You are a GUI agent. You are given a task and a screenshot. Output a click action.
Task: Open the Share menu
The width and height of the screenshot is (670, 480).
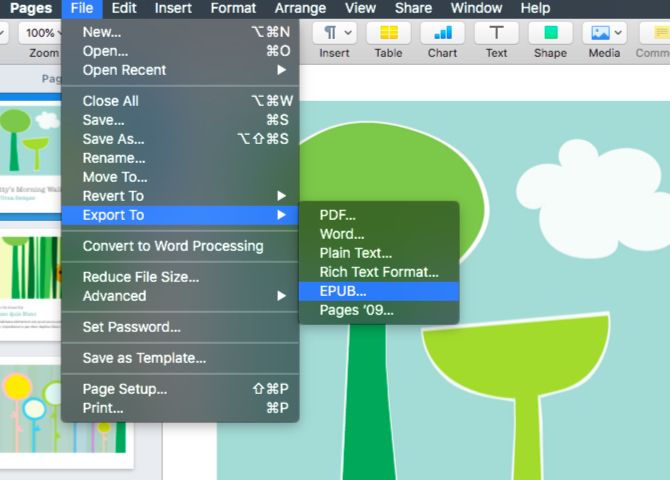pos(413,8)
